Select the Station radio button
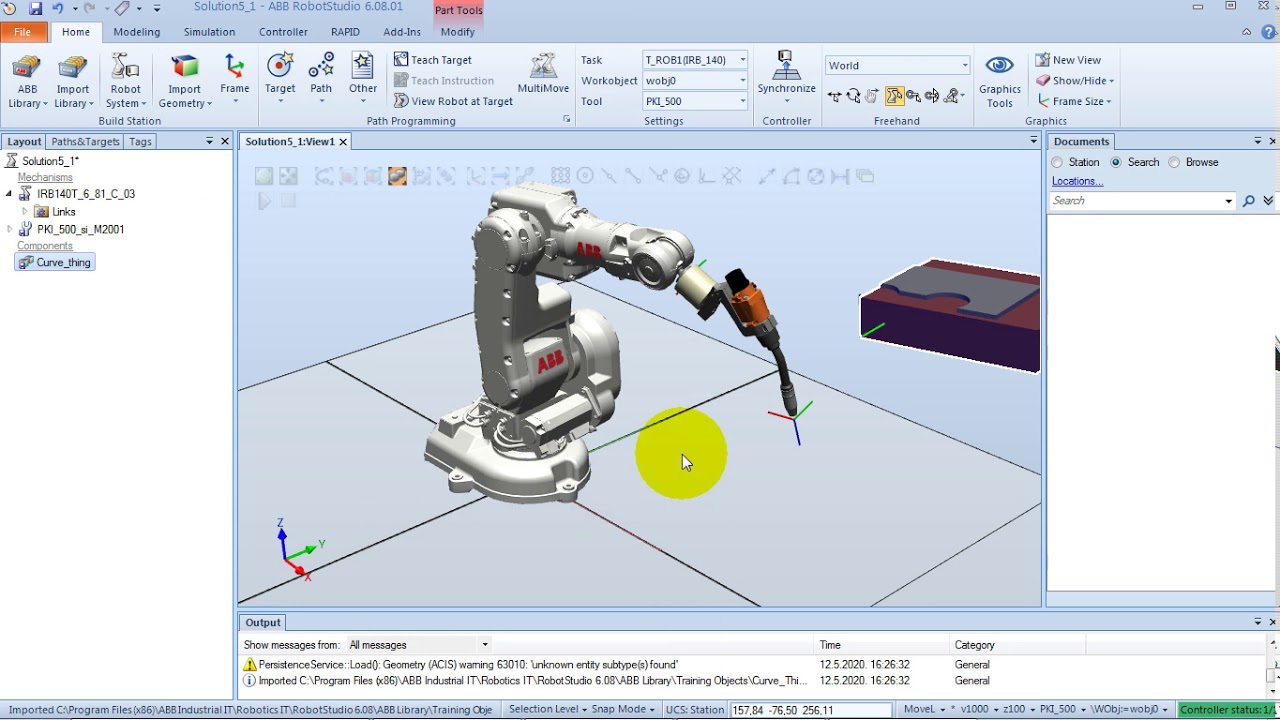 (1057, 162)
